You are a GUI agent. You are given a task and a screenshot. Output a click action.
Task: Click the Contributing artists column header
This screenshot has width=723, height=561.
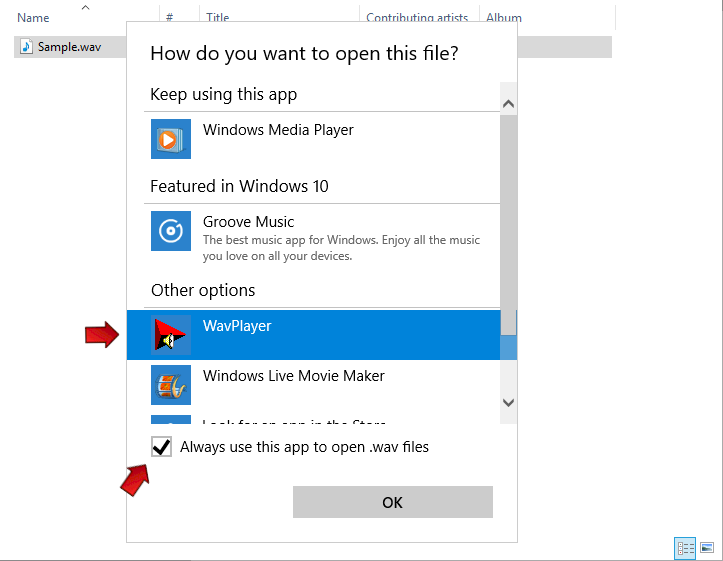pos(417,18)
